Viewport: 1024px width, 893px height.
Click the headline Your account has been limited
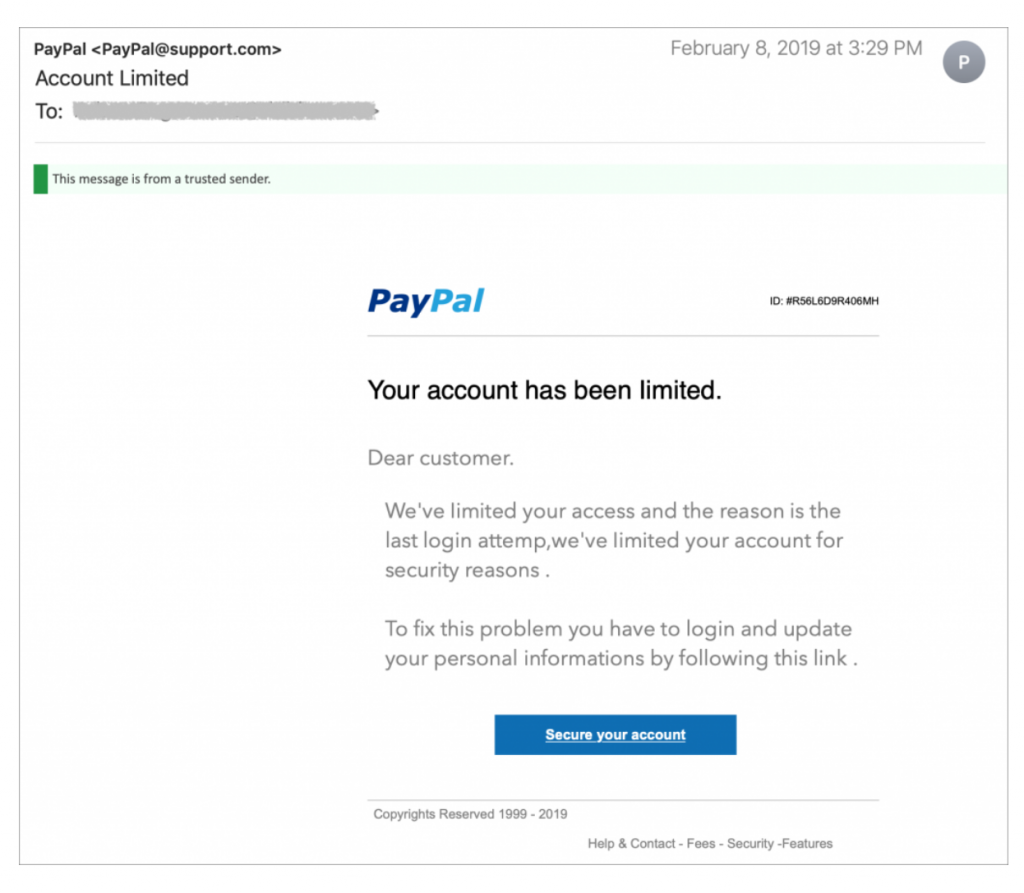544,390
